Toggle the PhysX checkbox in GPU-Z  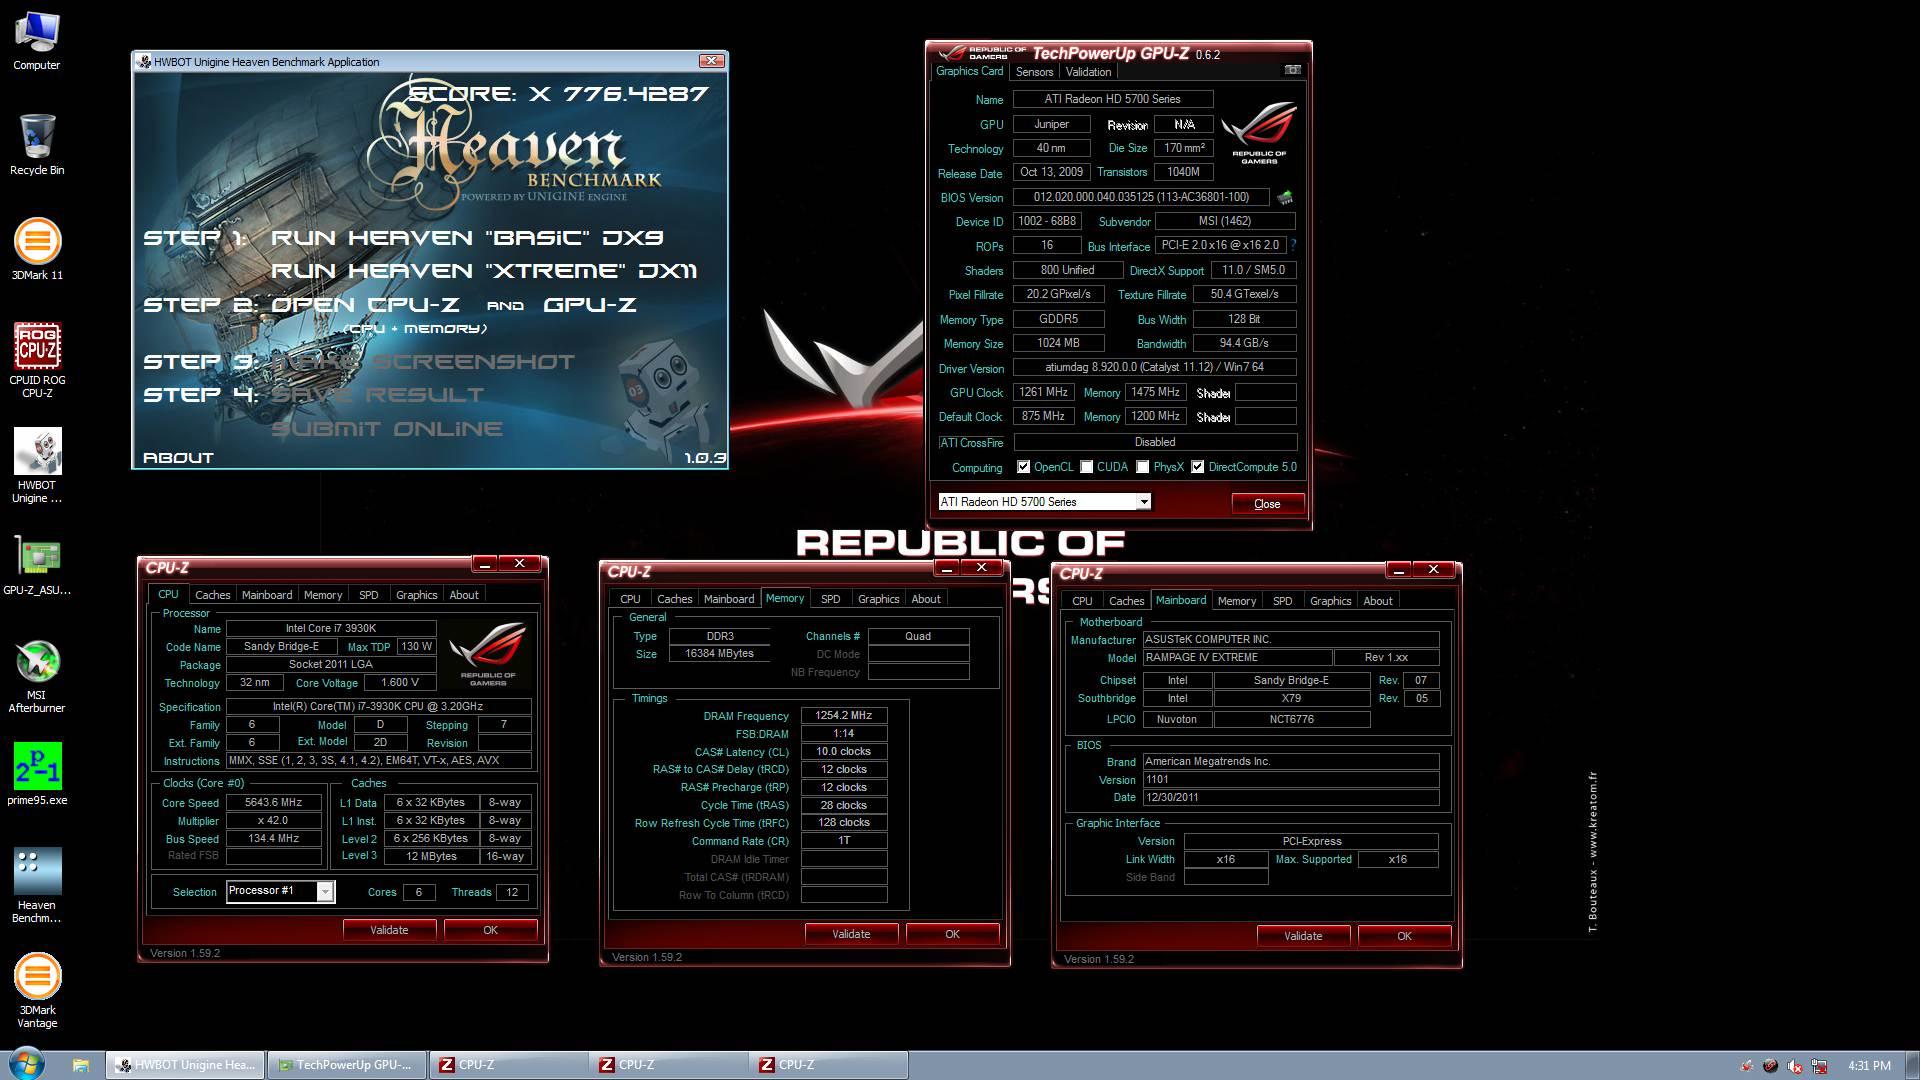coord(1142,467)
